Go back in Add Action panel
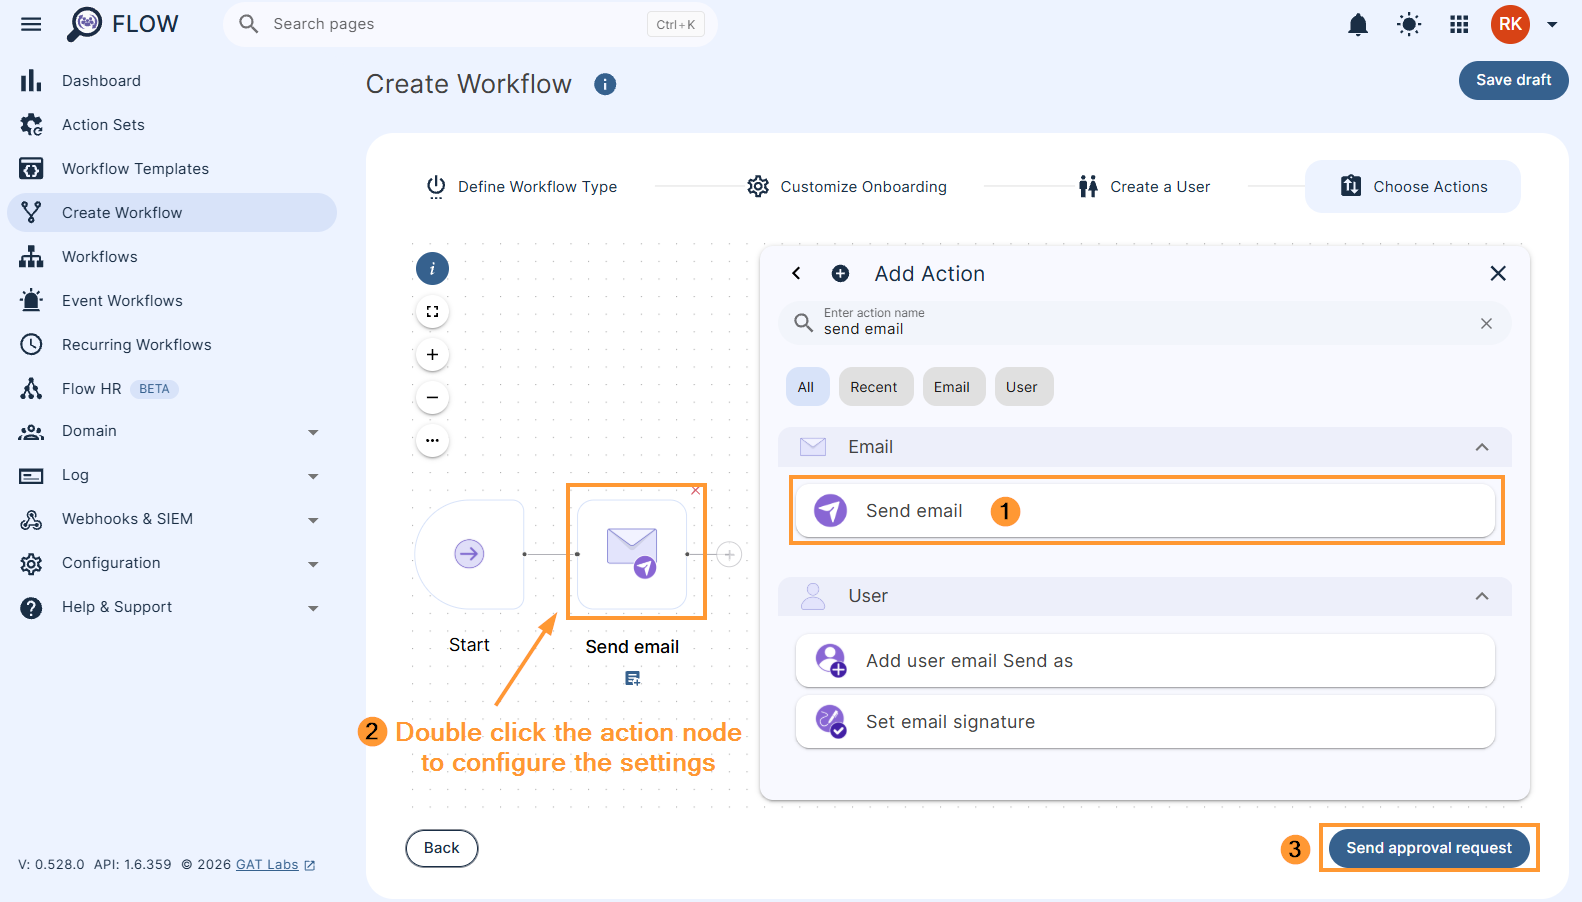 point(796,273)
